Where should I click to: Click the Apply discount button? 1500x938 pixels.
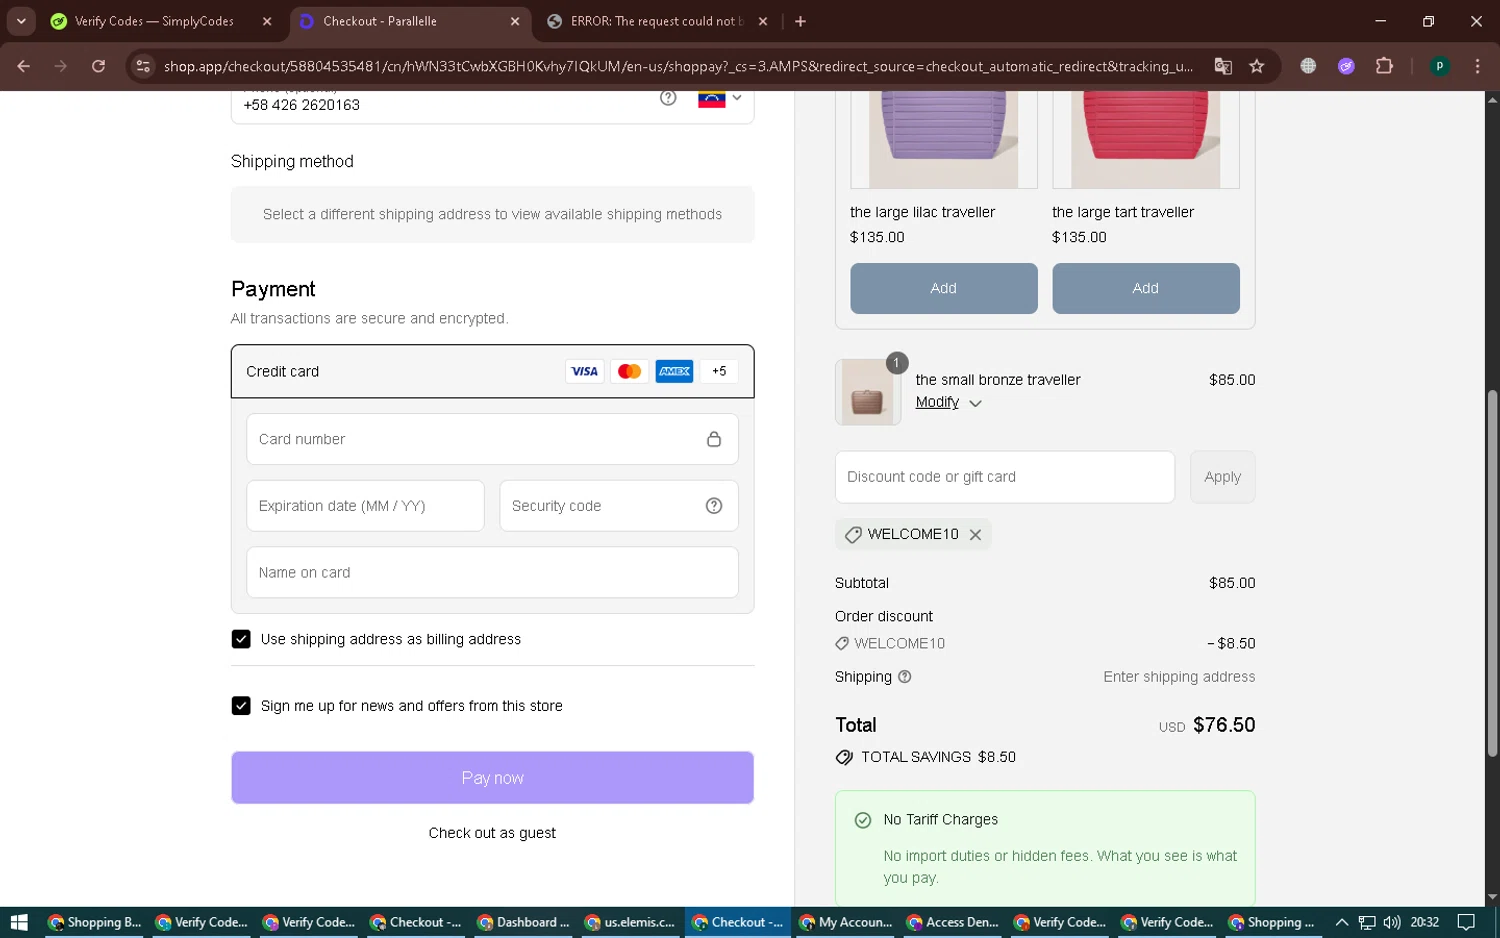coord(1222,477)
